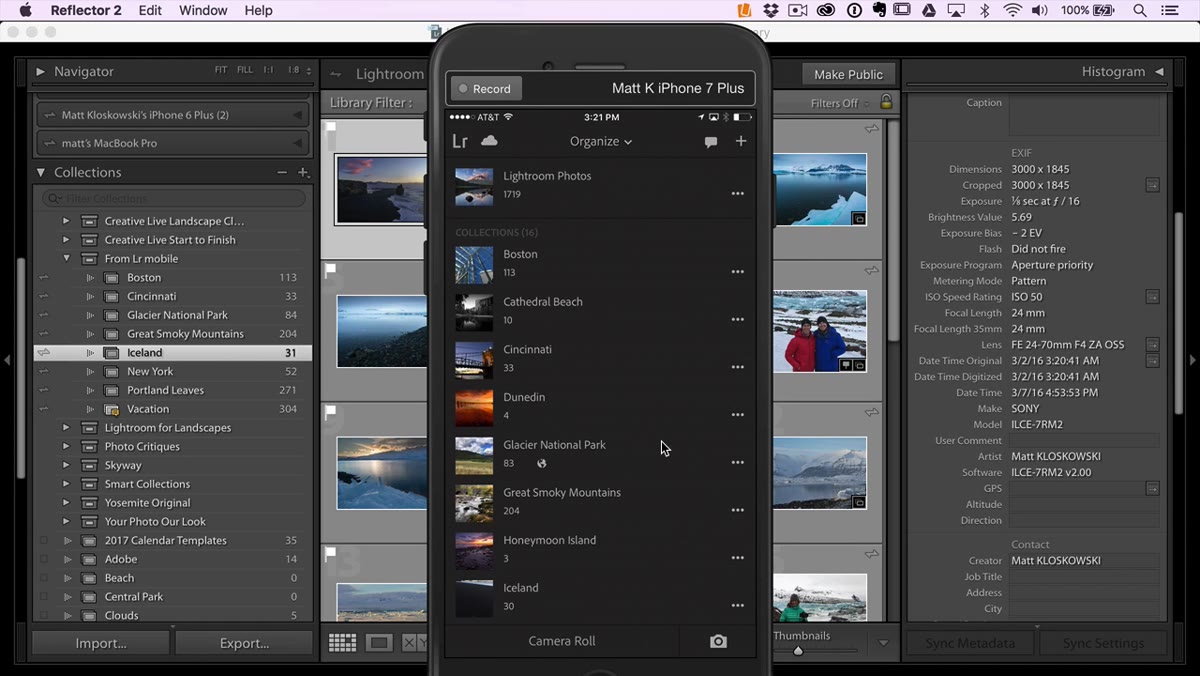Toggle sync for the Vacation collection
The height and width of the screenshot is (676, 1200).
tap(43, 409)
